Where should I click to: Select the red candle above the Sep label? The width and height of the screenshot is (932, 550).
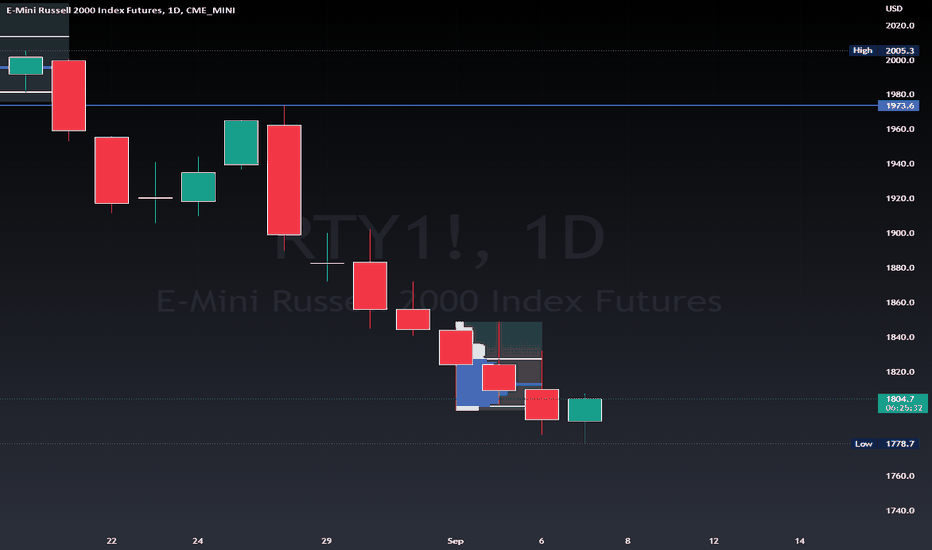(456, 347)
